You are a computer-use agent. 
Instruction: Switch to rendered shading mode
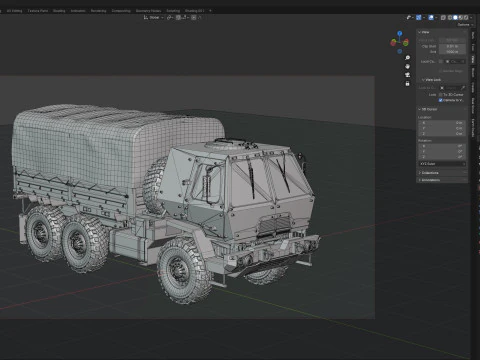pos(466,18)
